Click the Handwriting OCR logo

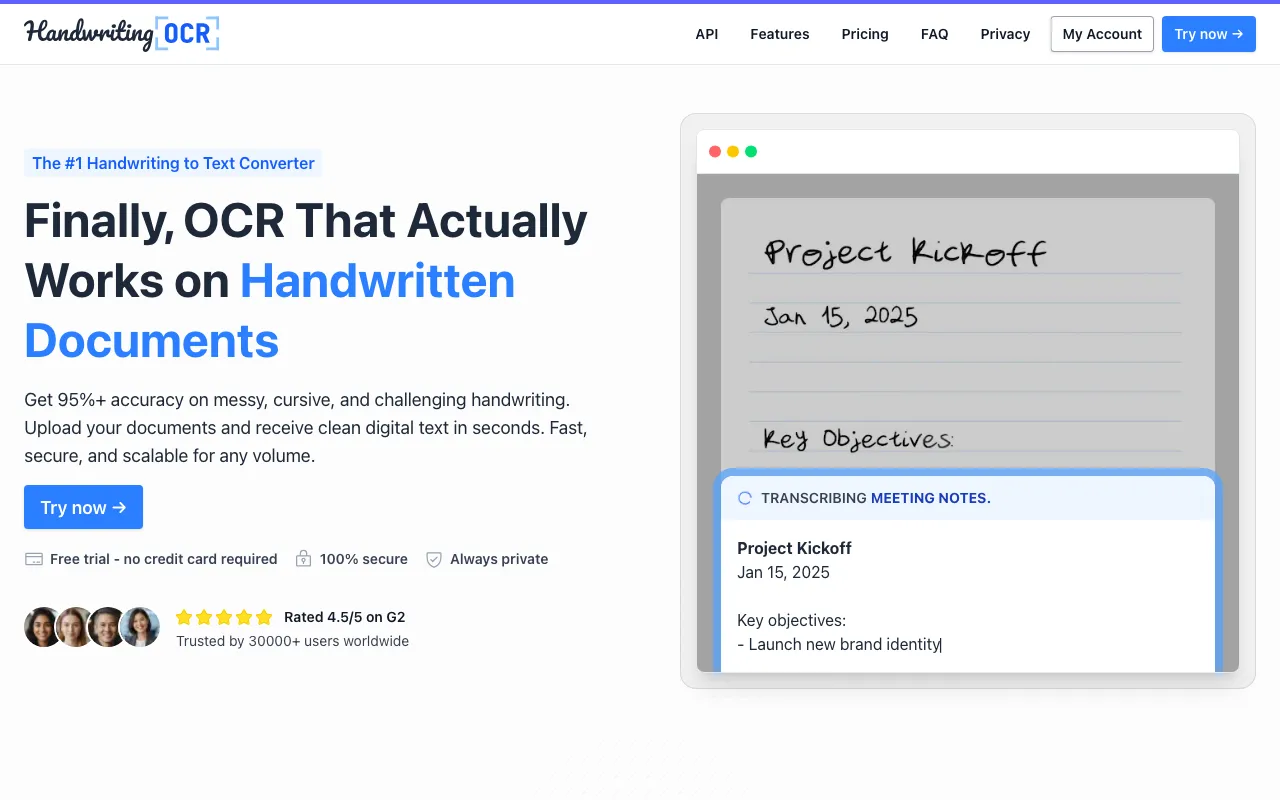122,34
